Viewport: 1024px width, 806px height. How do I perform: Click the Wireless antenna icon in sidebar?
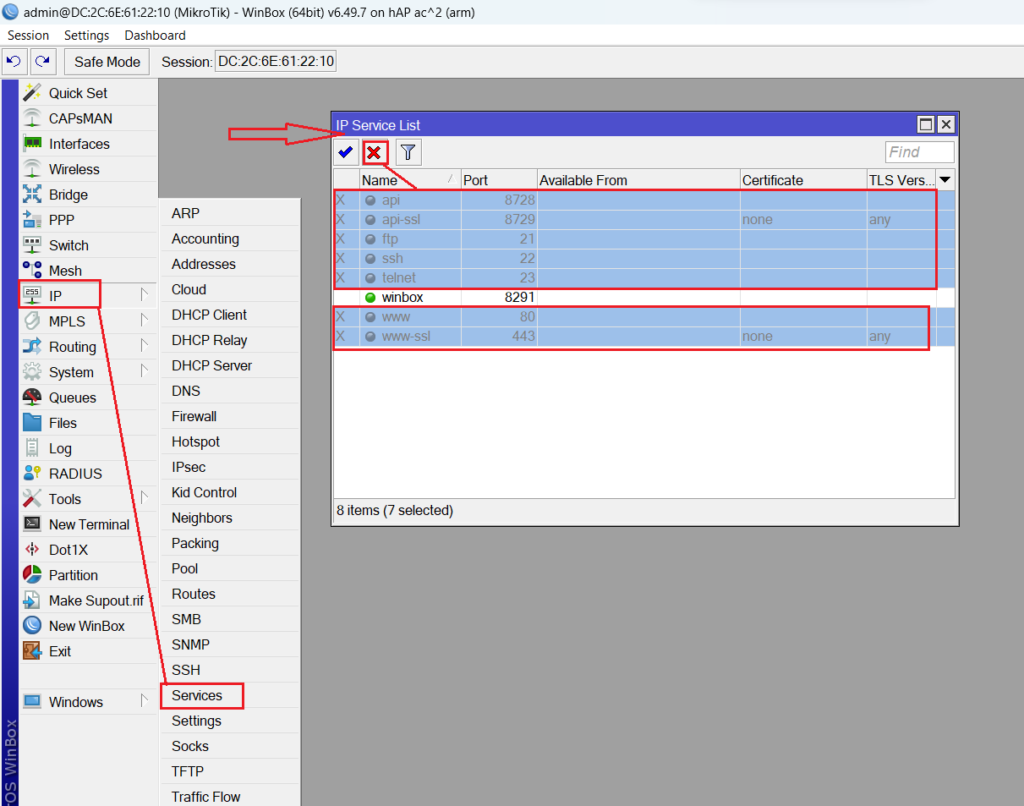click(x=33, y=169)
